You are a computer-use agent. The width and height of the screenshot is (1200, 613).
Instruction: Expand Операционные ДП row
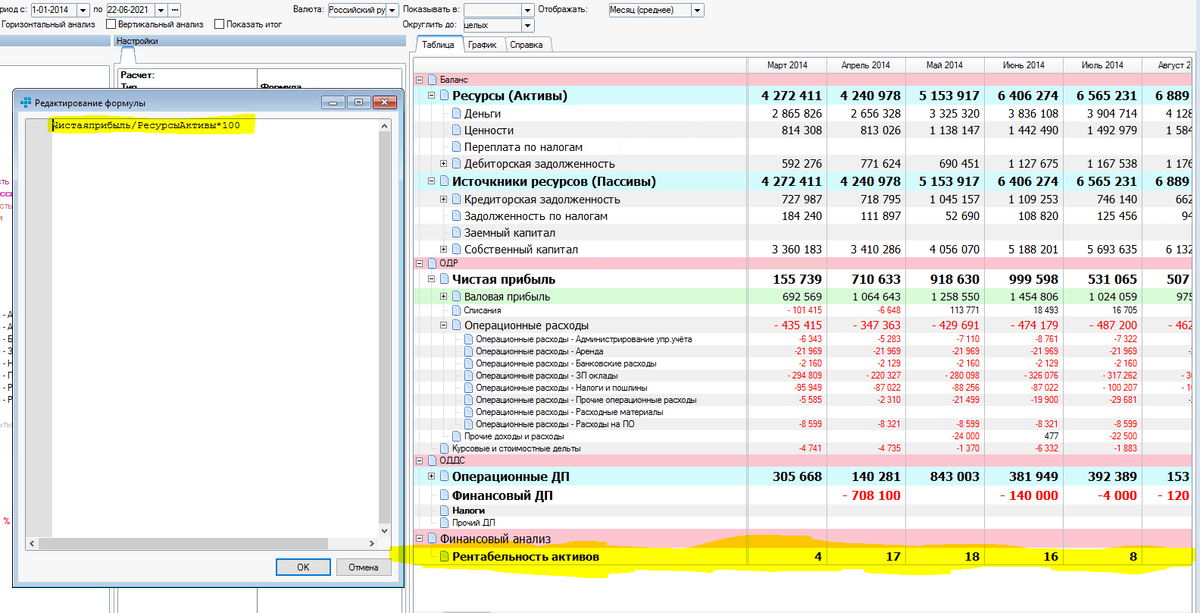pyautogui.click(x=431, y=477)
